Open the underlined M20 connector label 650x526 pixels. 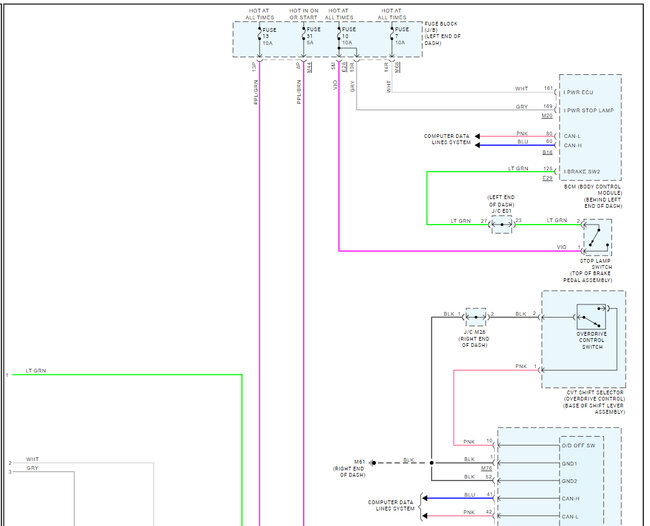click(x=547, y=116)
